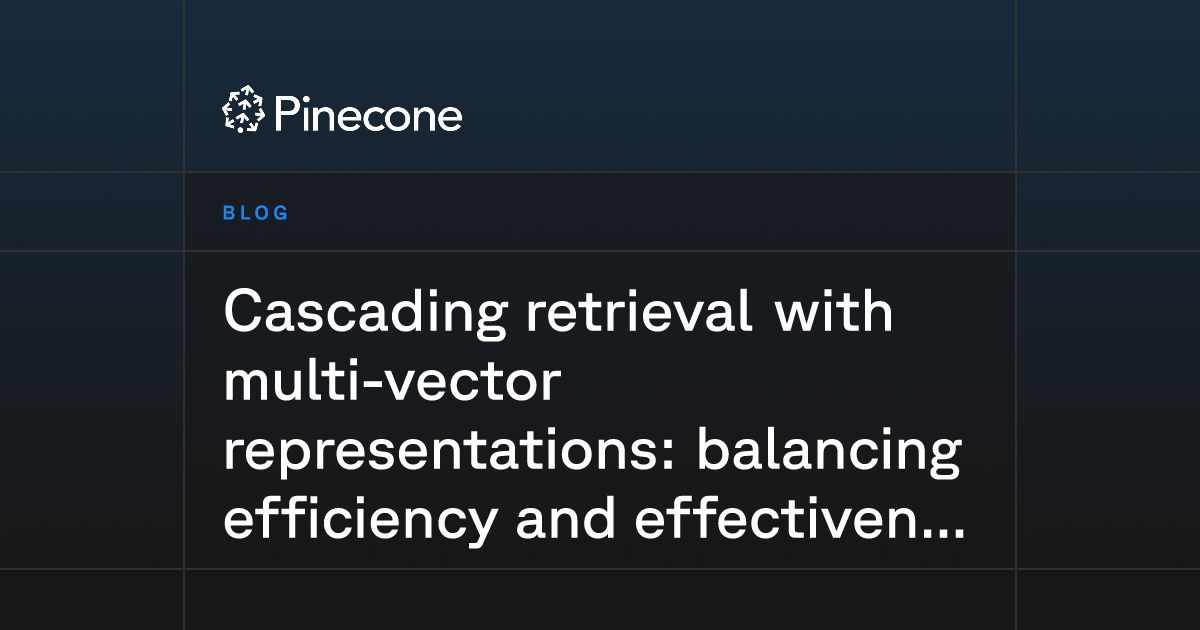Click the letter G in BLOG
This screenshot has width=1200, height=630.
282,213
